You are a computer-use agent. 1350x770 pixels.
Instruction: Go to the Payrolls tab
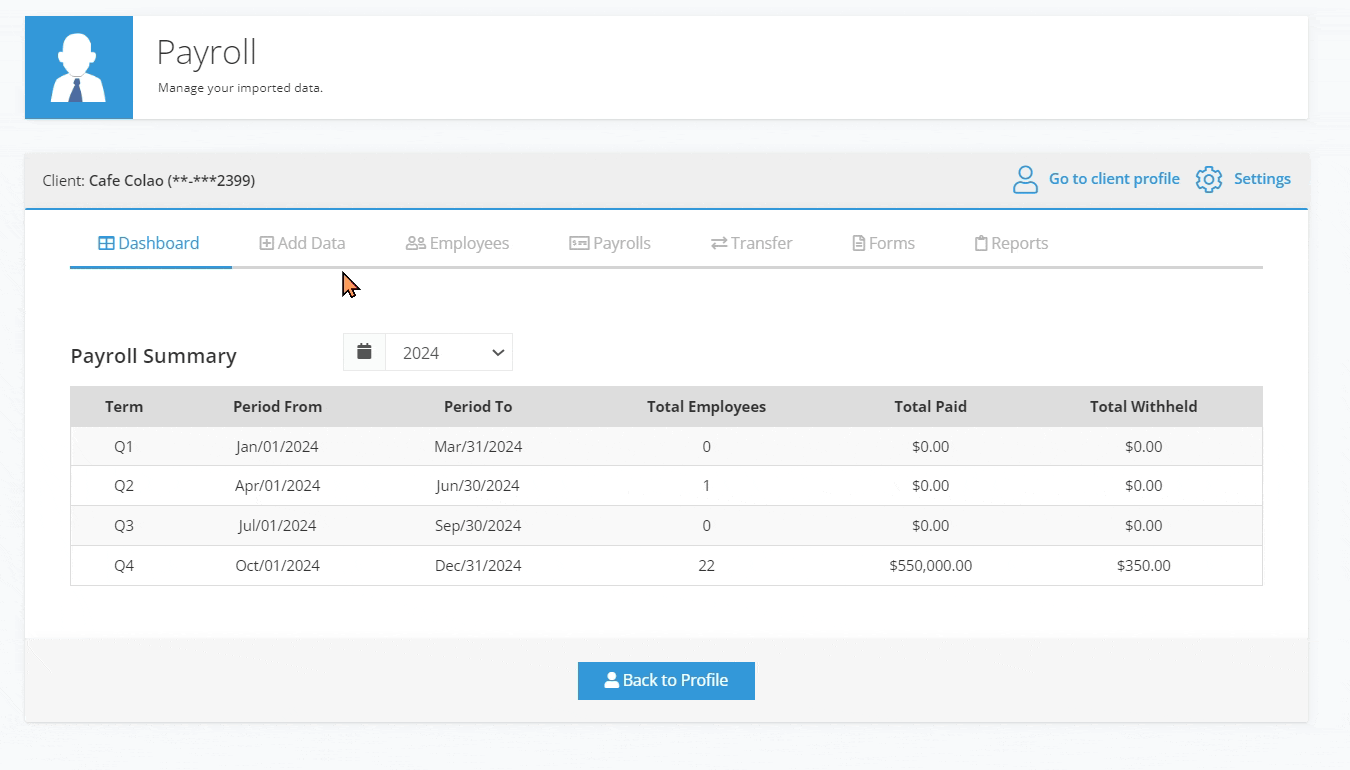609,243
